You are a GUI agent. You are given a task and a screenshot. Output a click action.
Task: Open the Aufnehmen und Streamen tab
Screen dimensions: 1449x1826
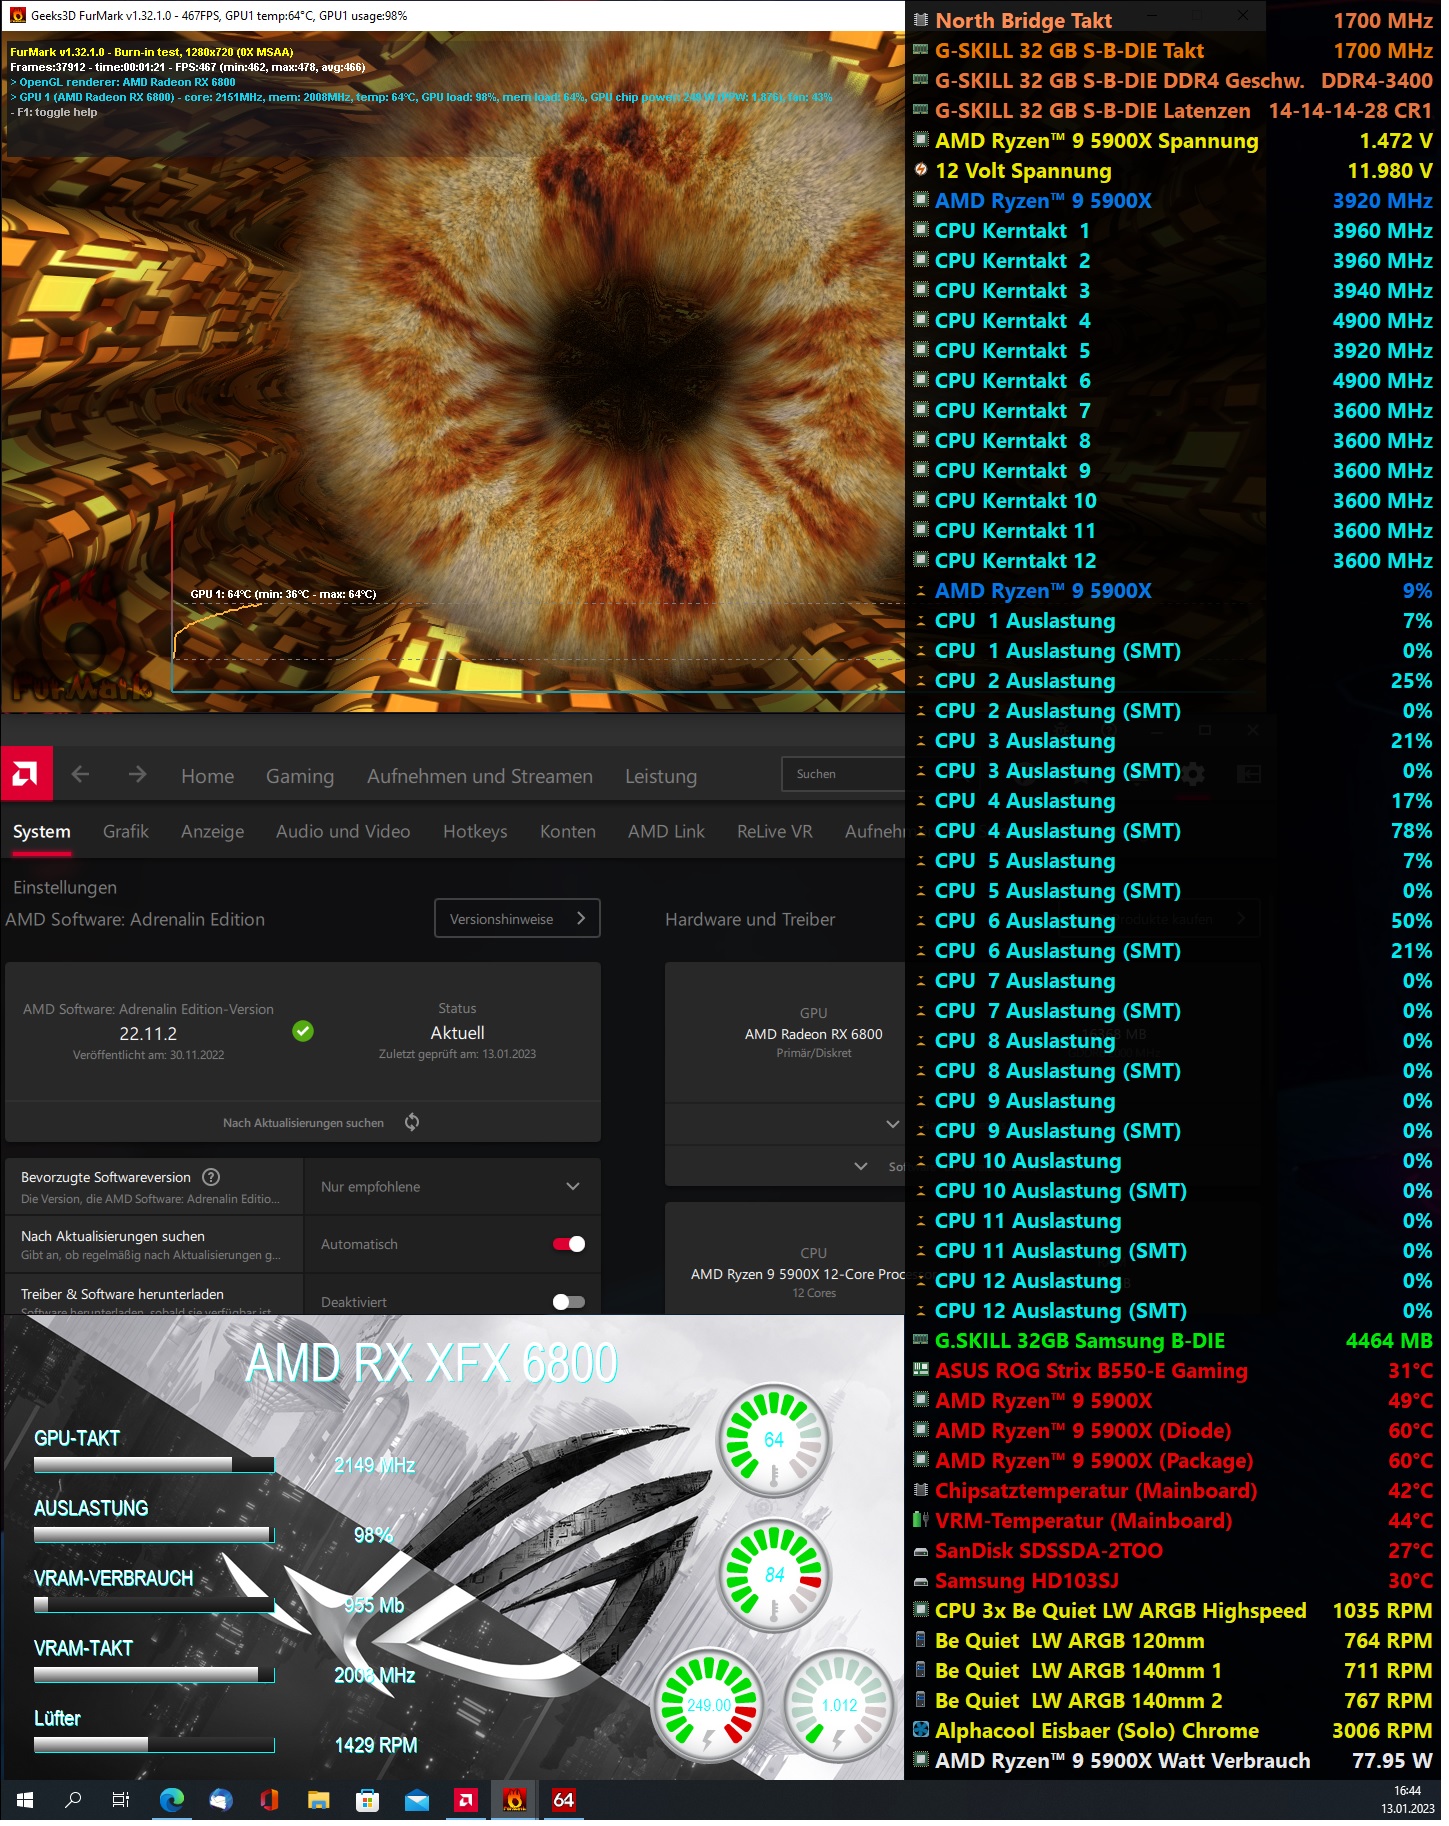[480, 776]
